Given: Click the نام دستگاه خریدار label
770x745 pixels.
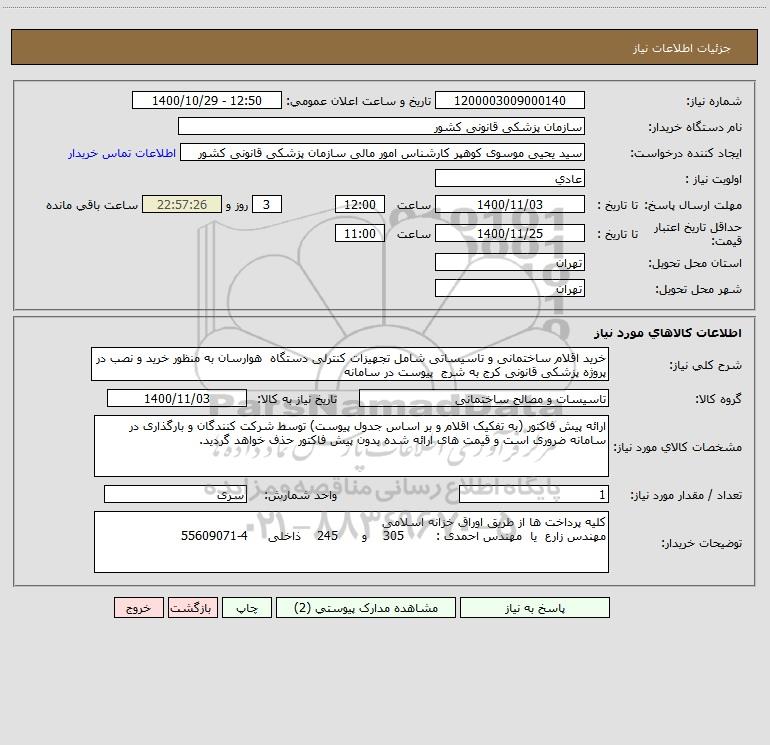Looking at the screenshot, I should 695,128.
